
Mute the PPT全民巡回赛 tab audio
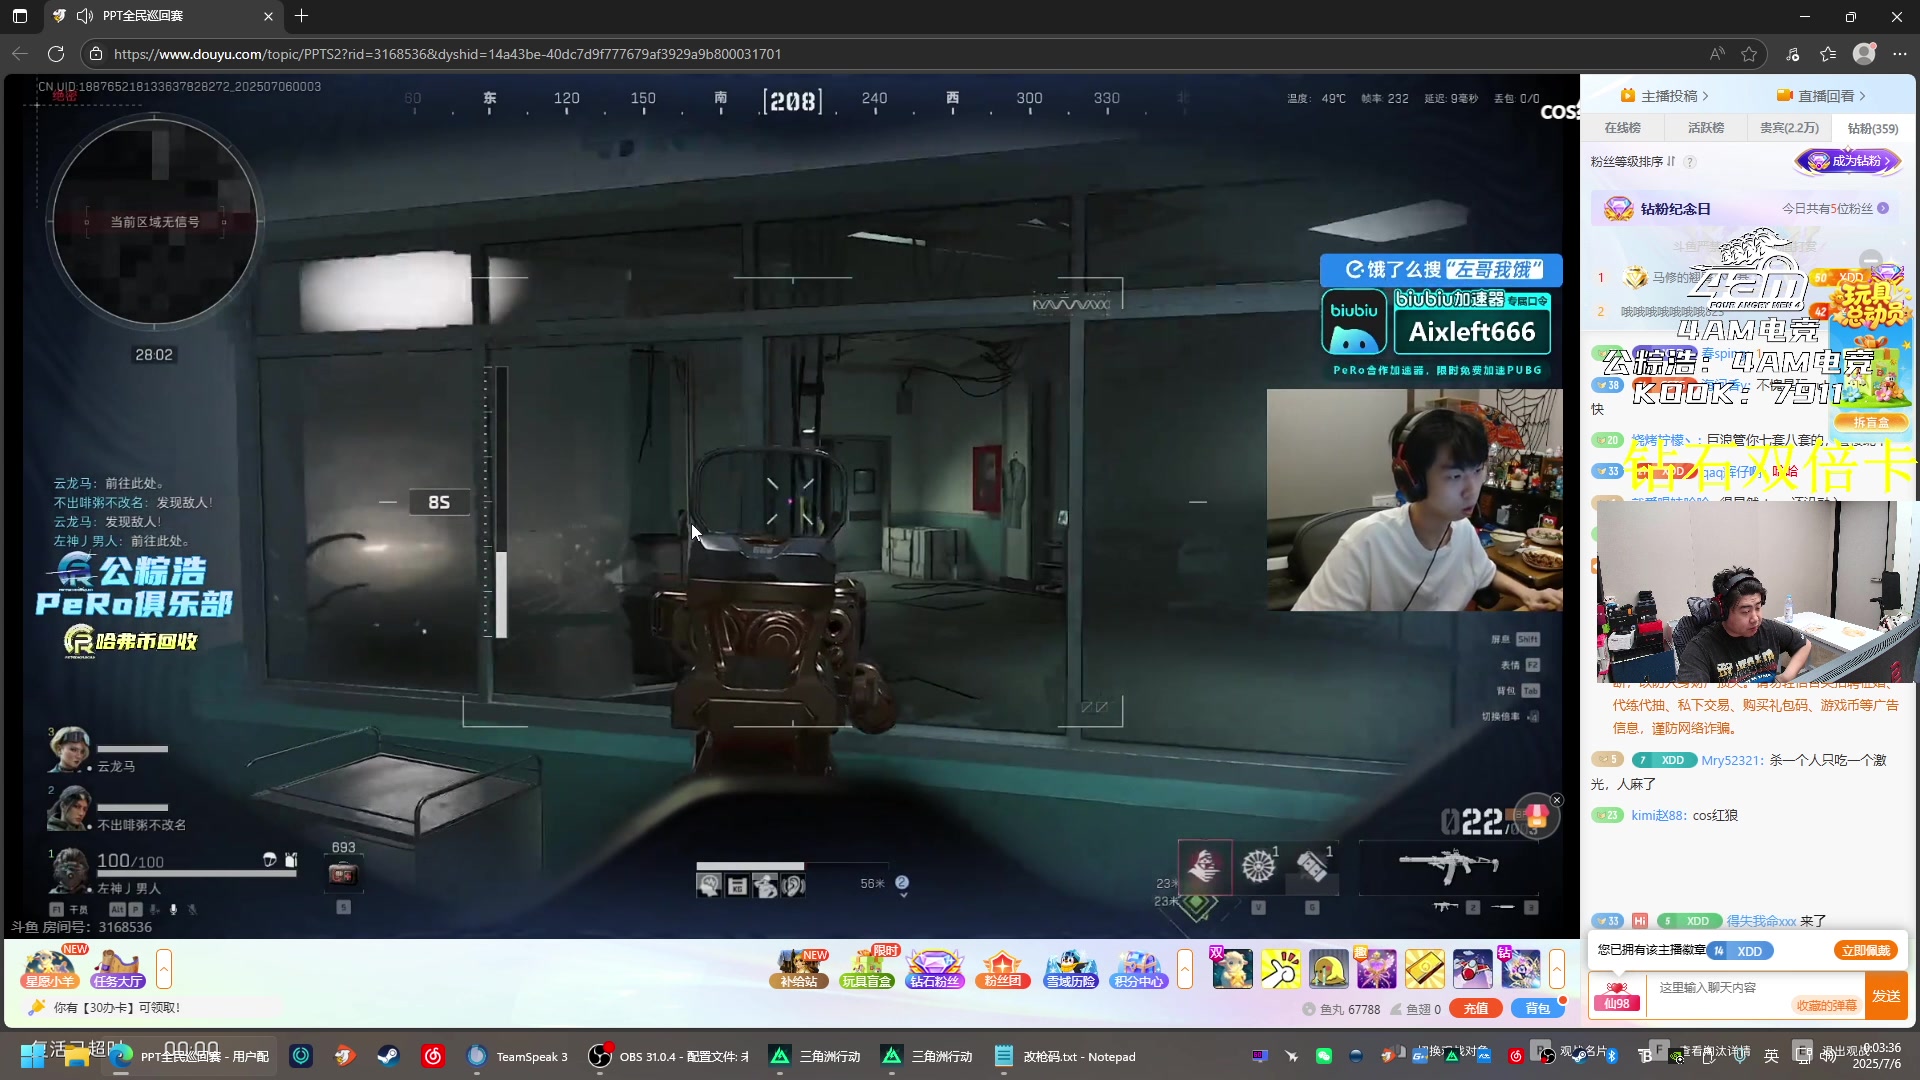point(85,16)
